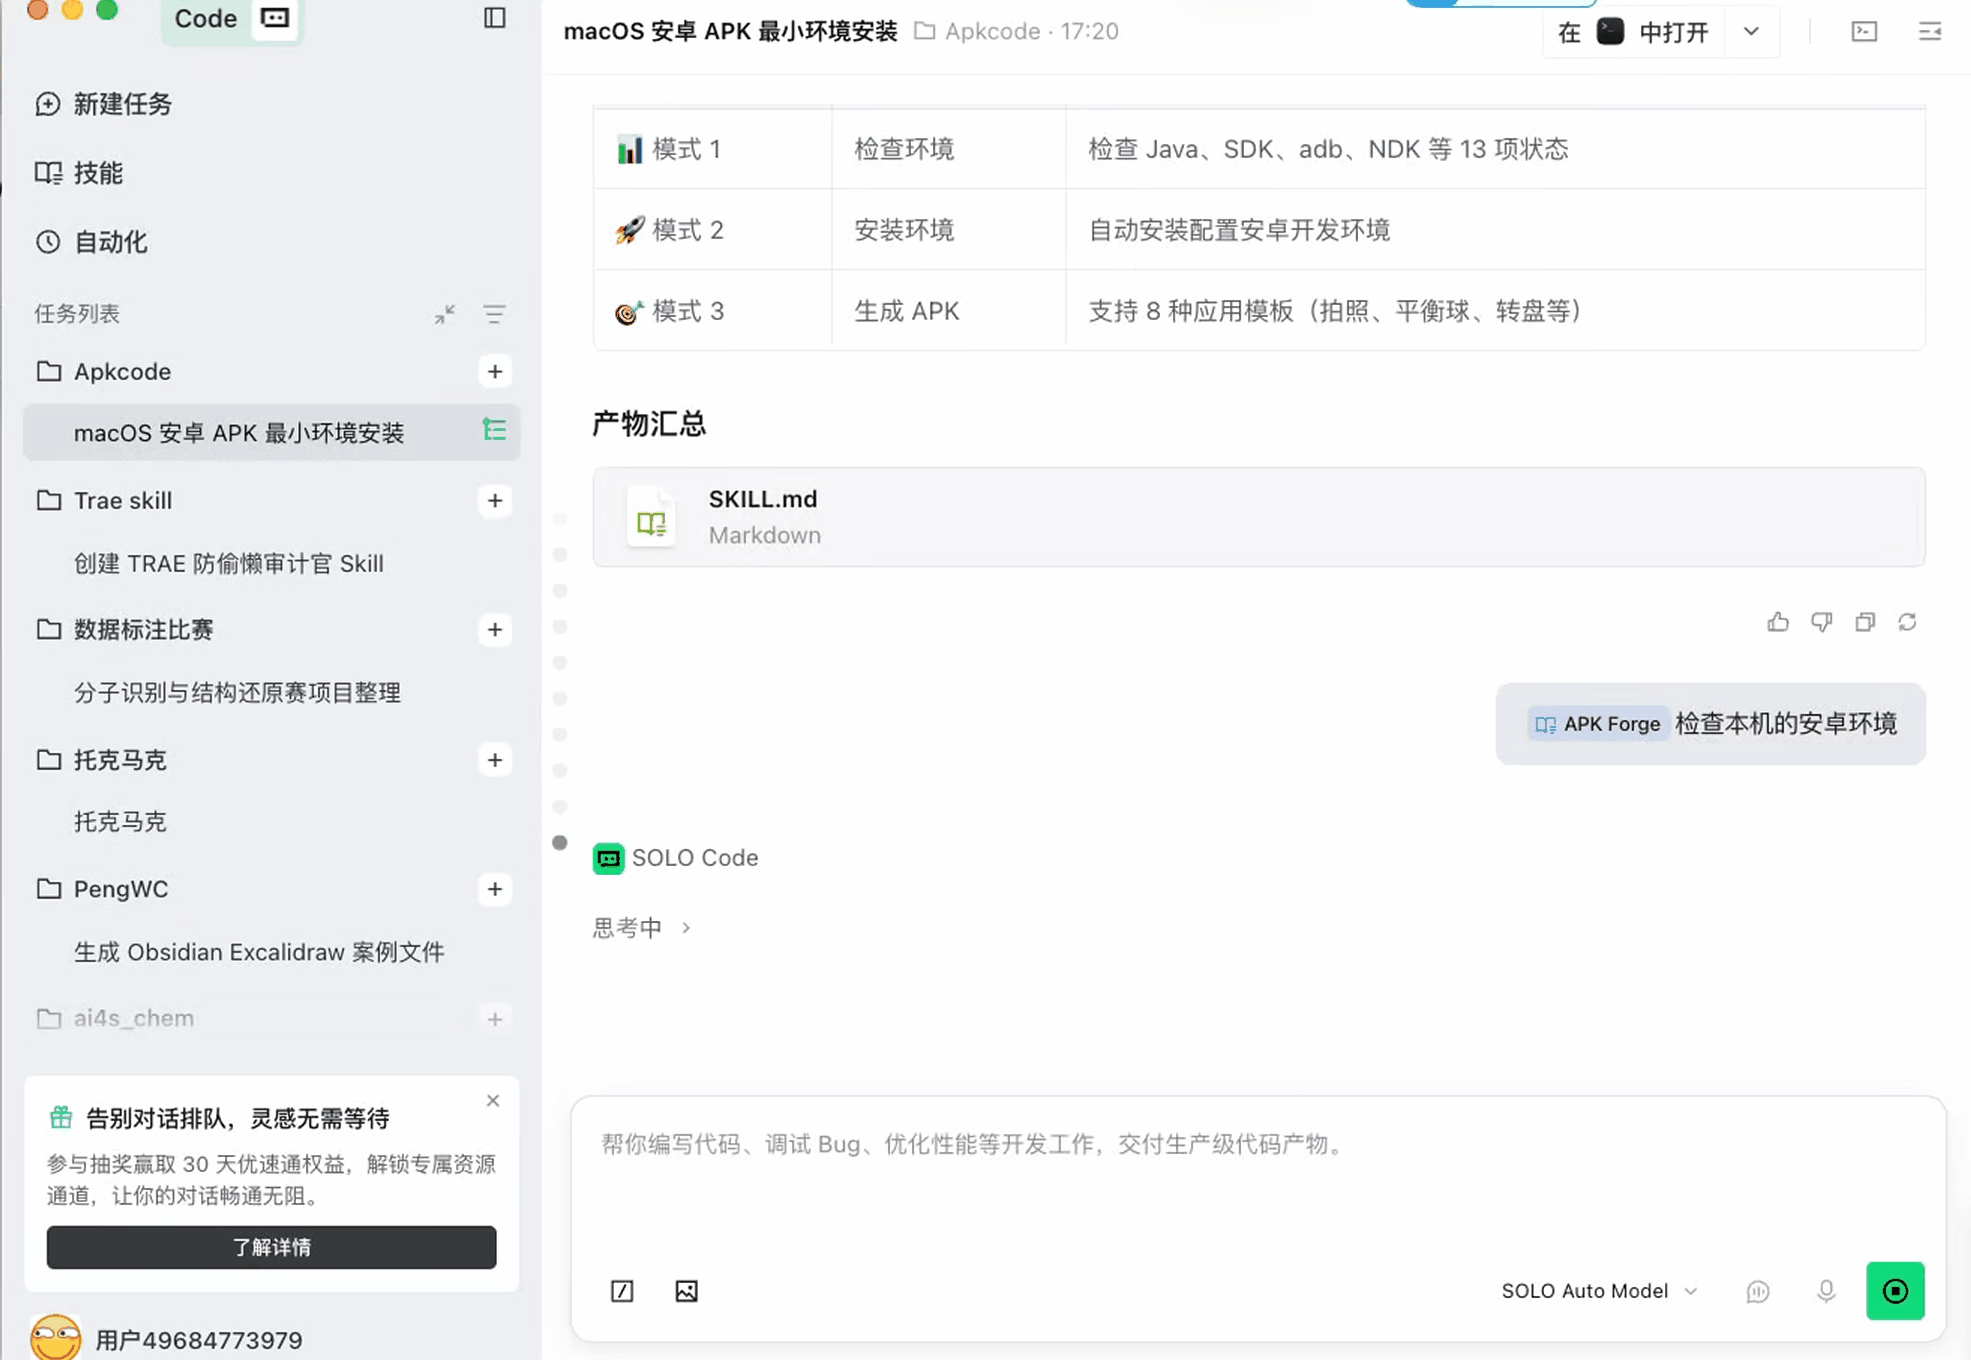Collapse all in the task list

click(445, 314)
